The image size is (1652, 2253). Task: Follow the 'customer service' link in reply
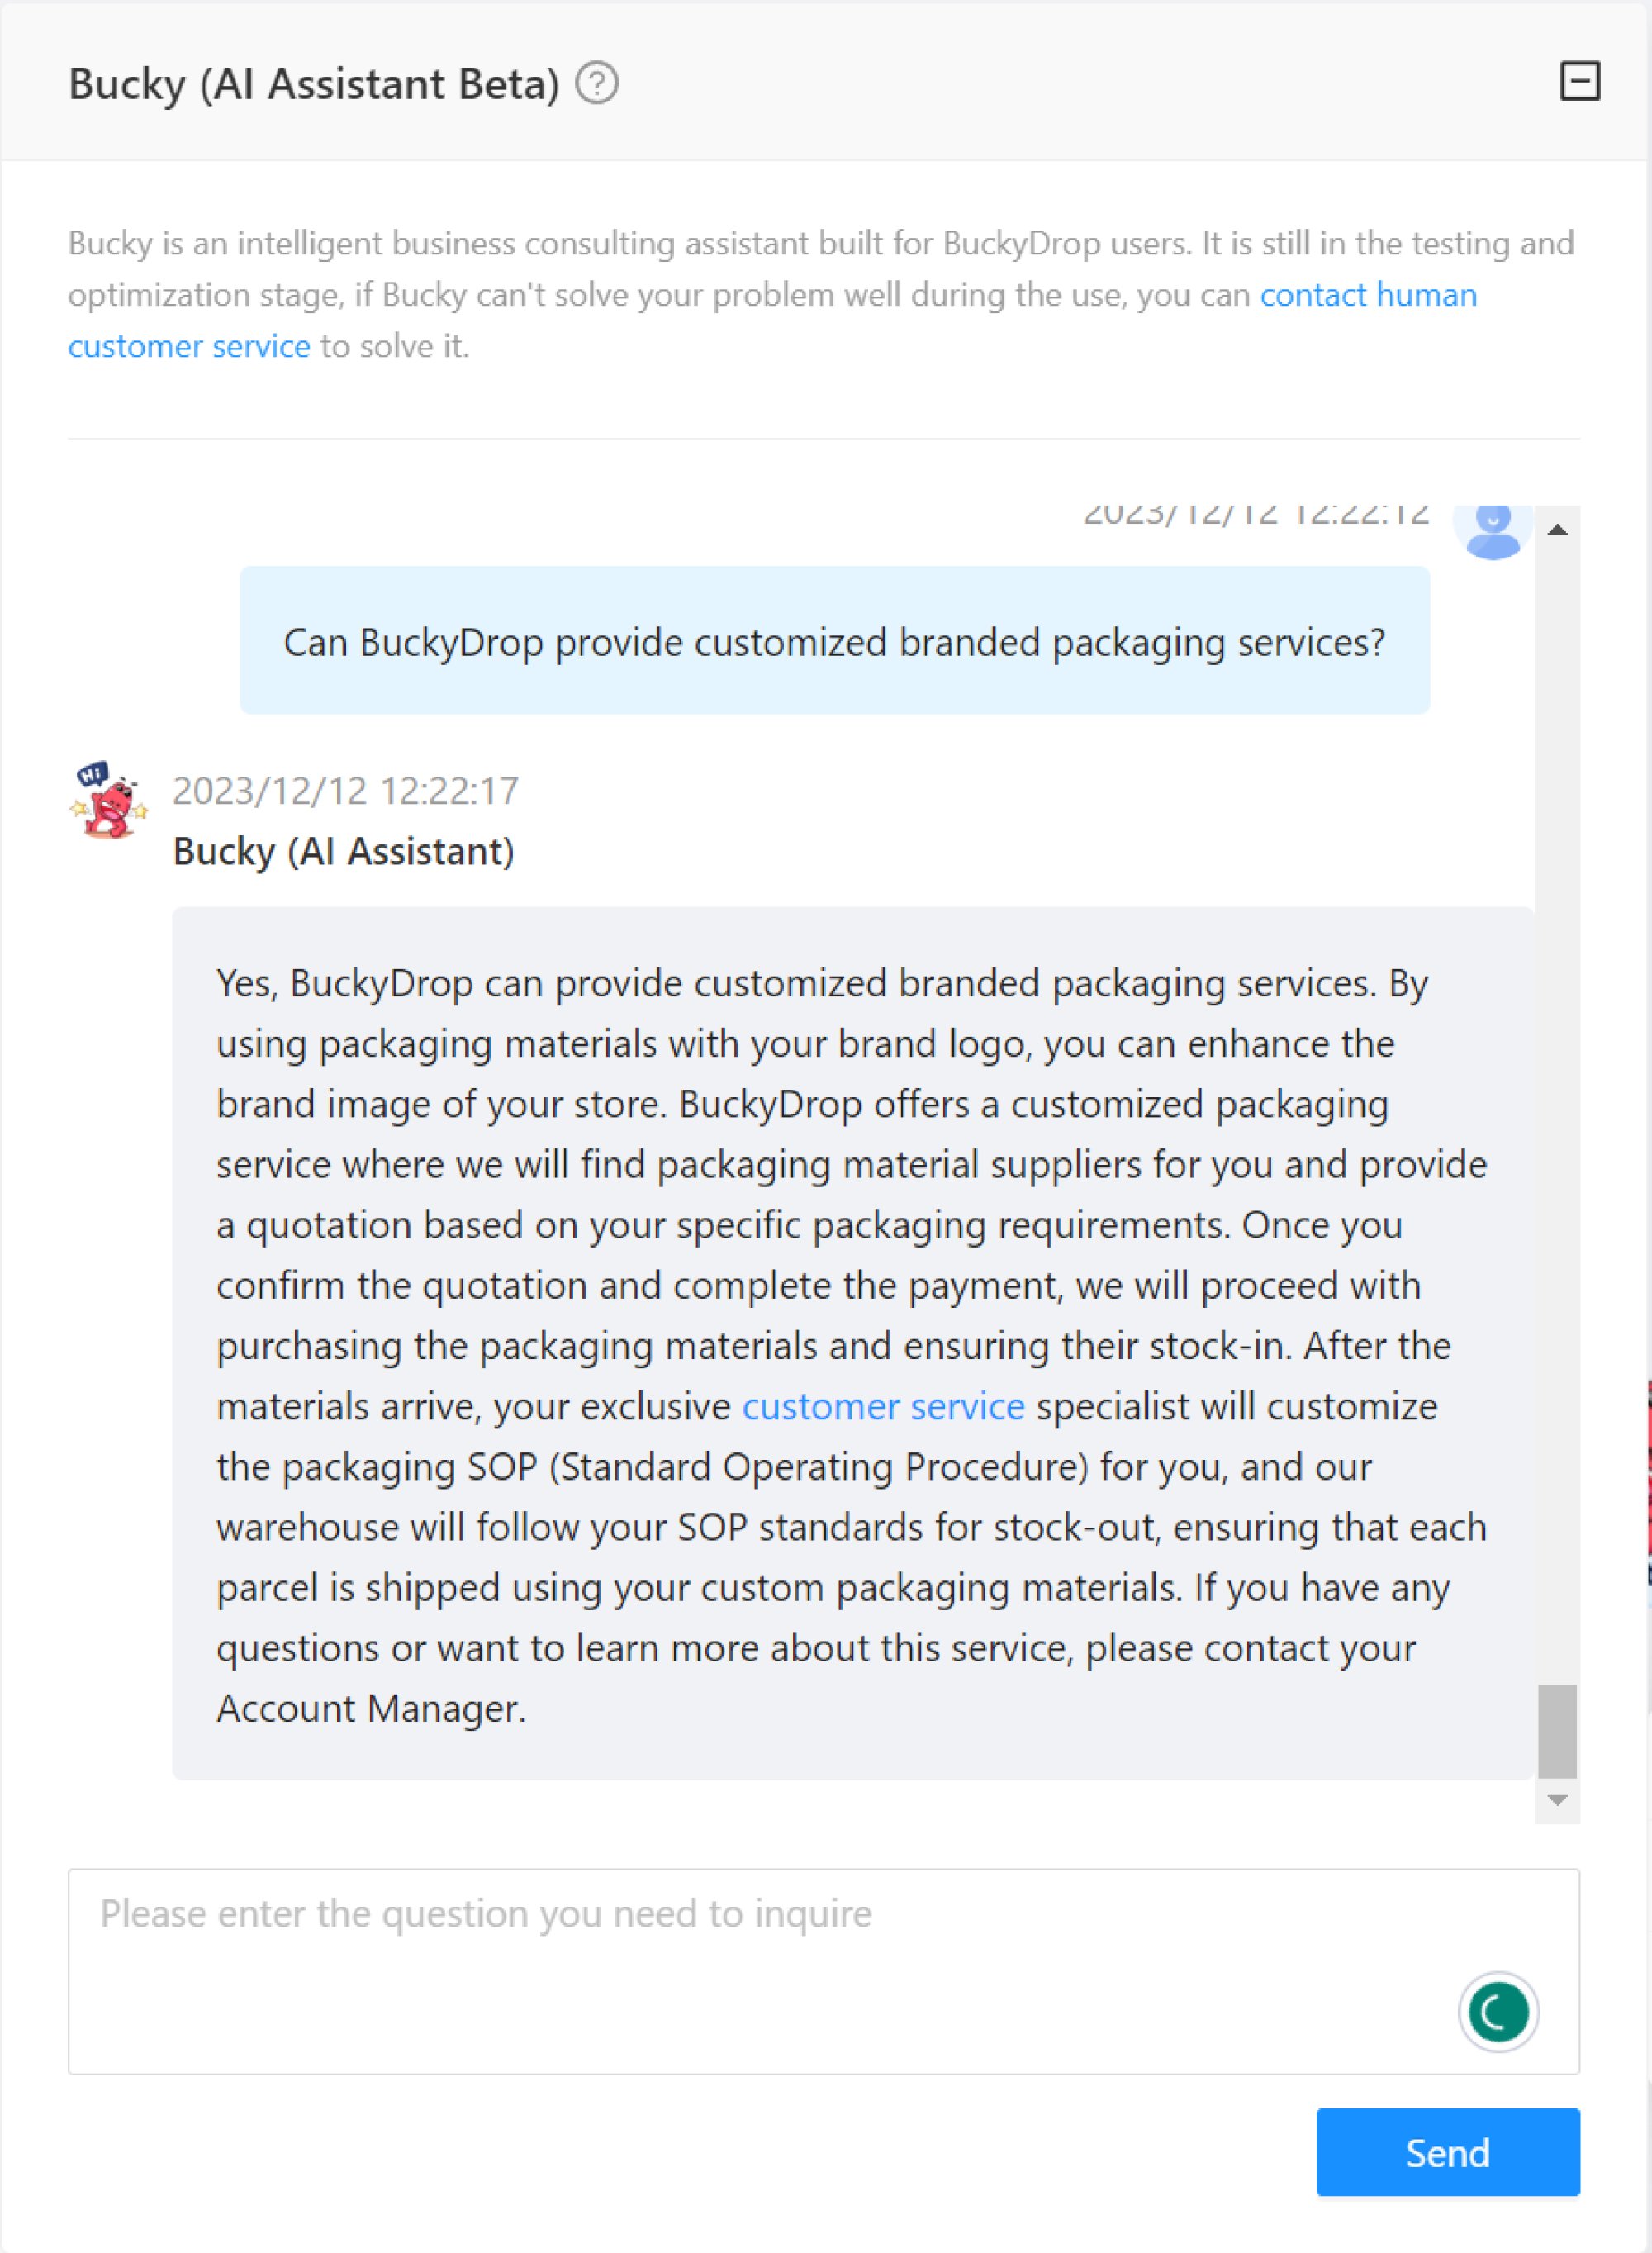(883, 1406)
